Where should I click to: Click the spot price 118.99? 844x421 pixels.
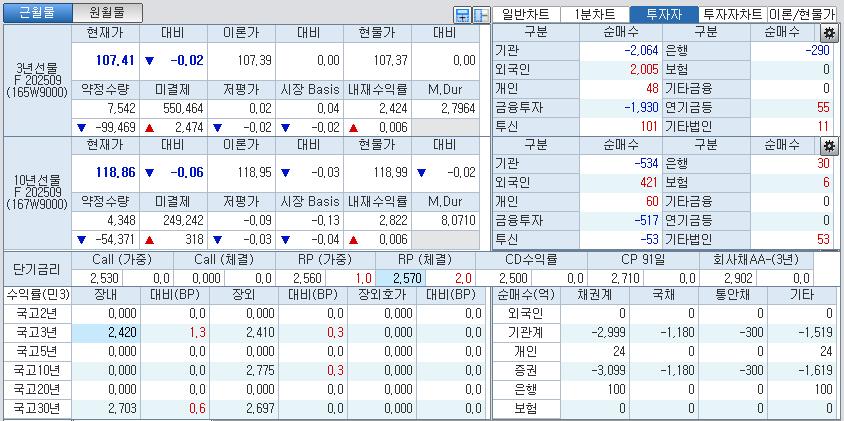coord(389,172)
